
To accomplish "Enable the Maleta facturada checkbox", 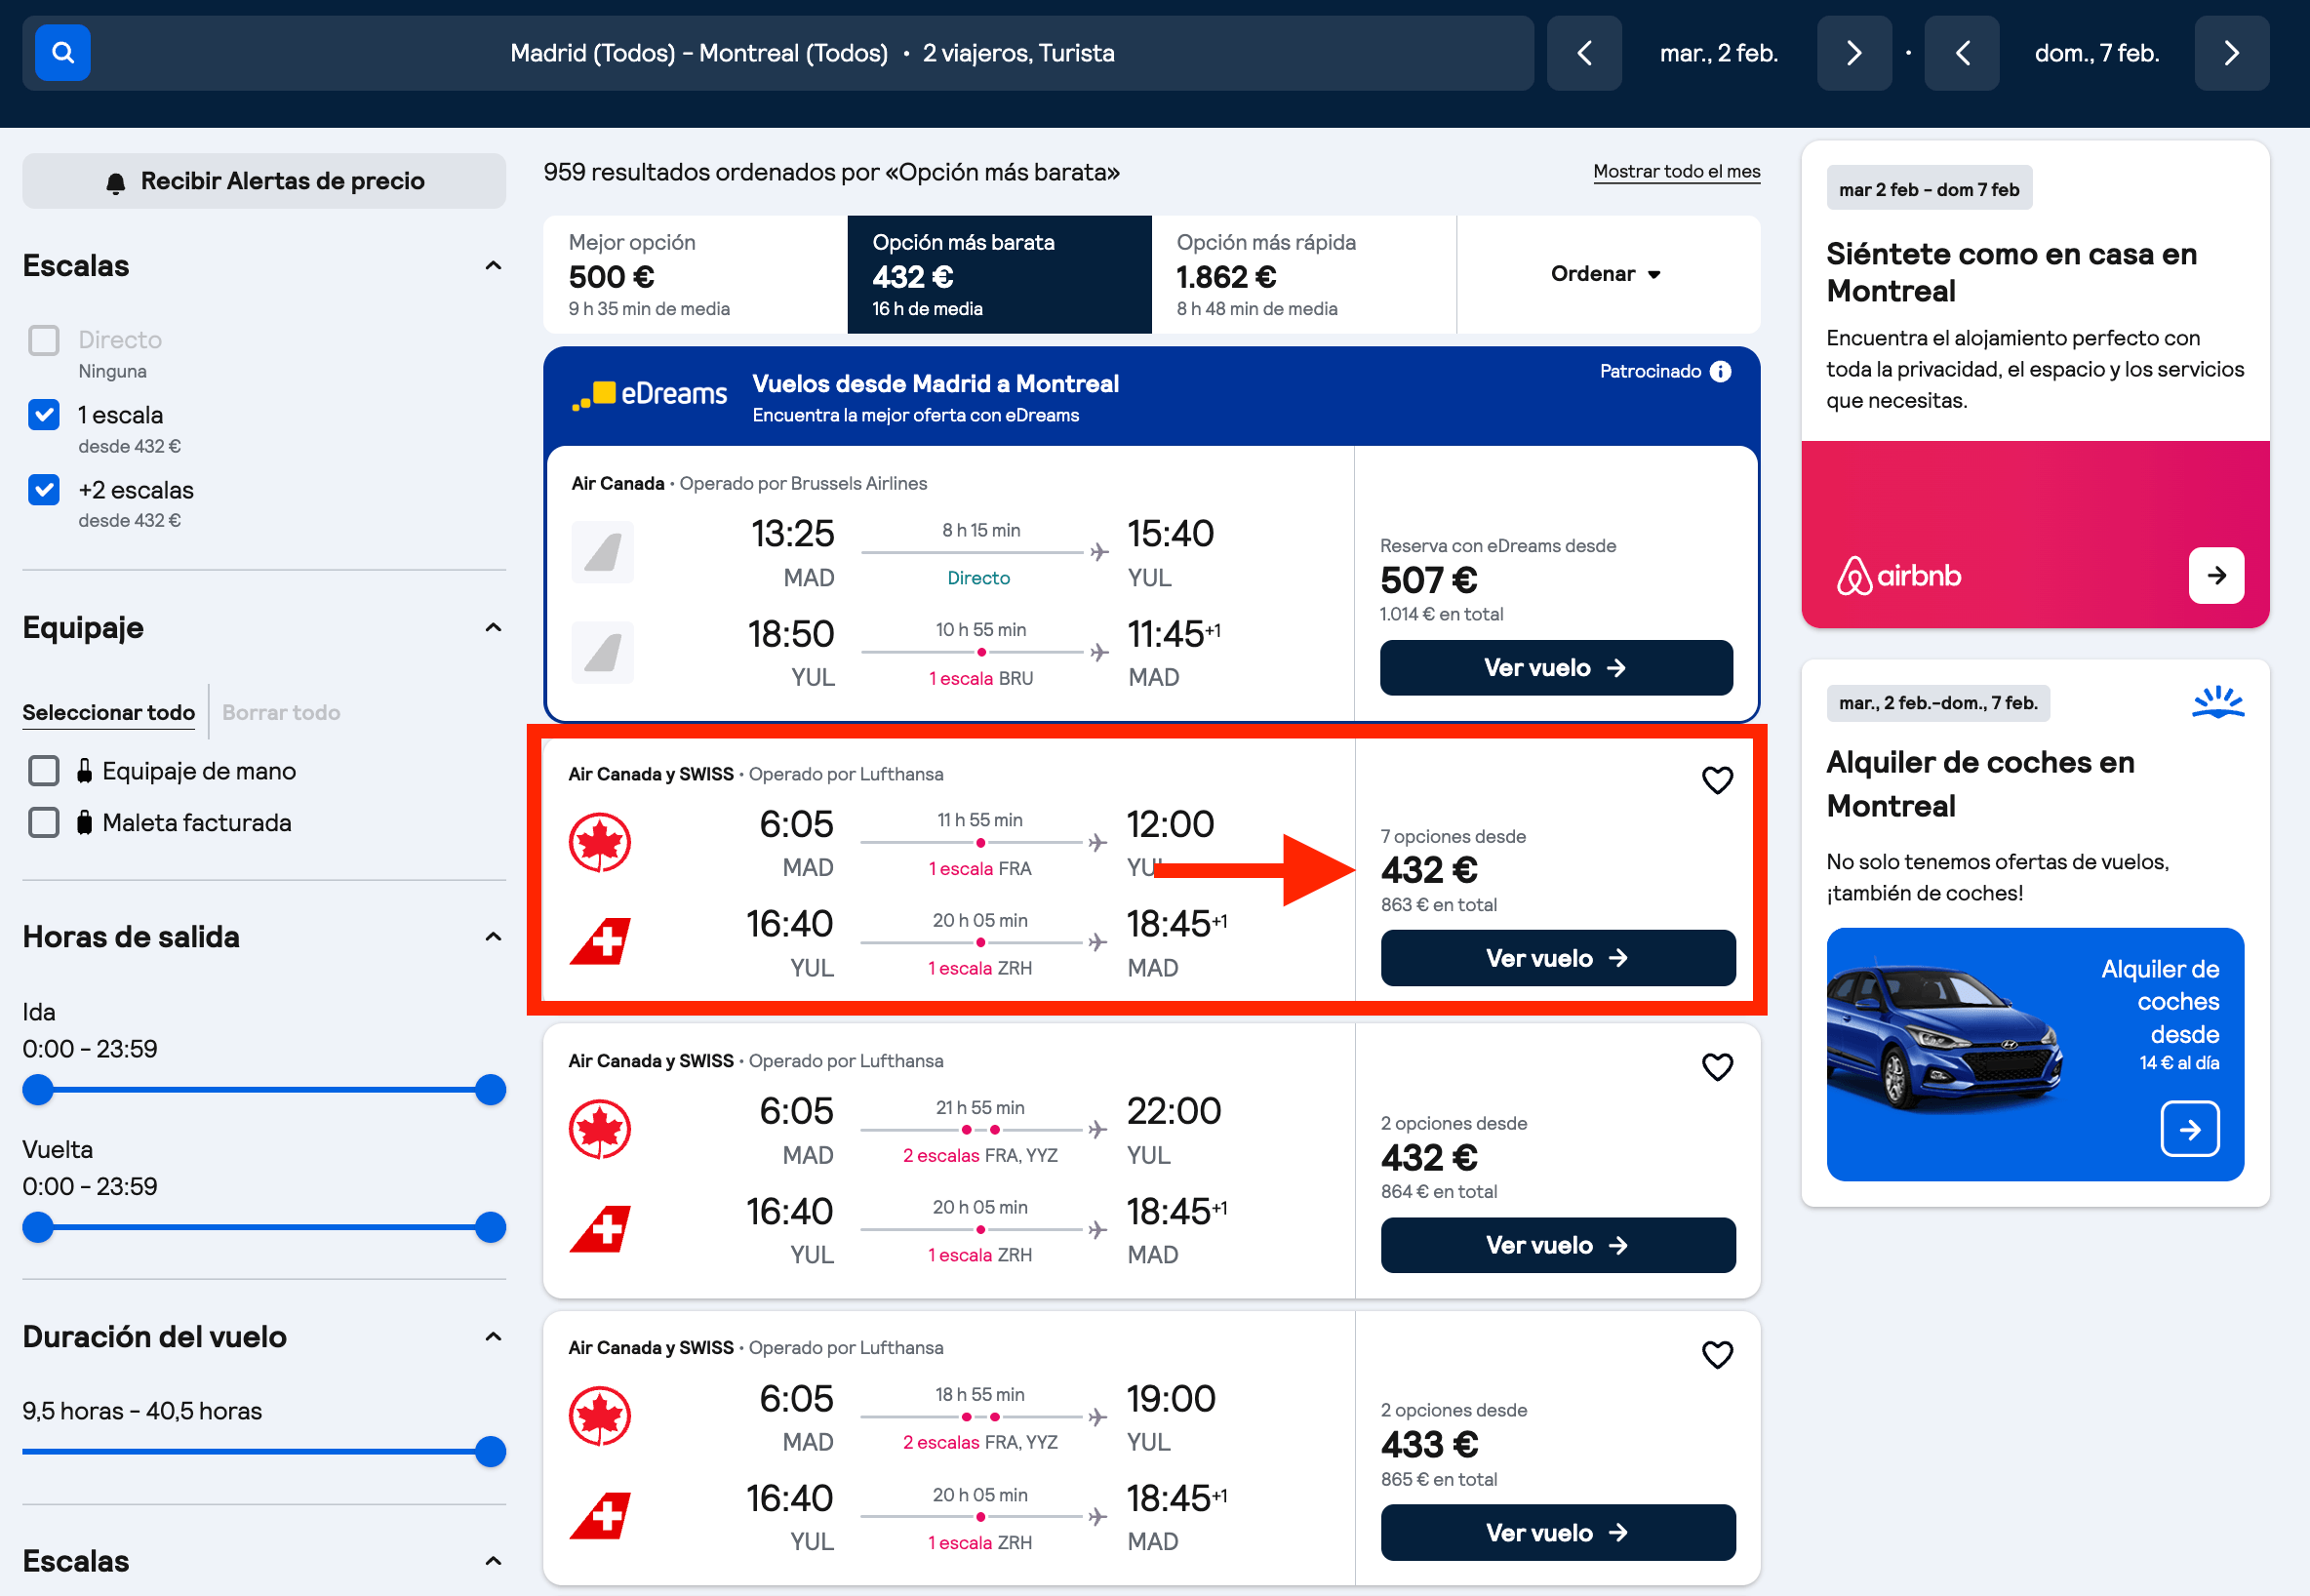I will [x=44, y=823].
